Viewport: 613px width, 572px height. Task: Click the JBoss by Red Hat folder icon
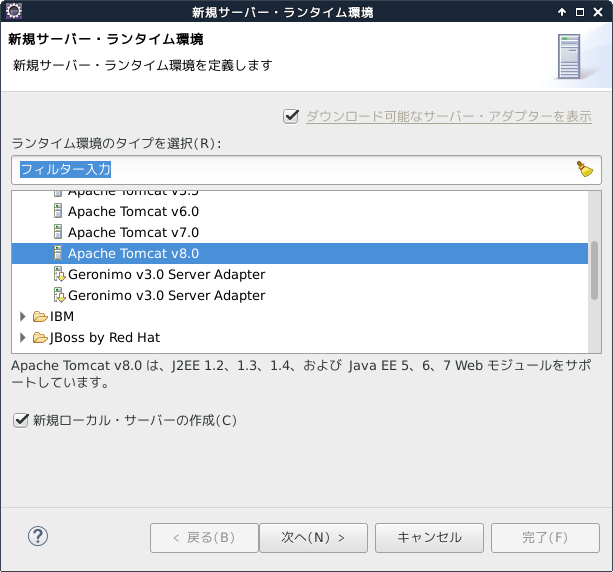click(x=40, y=337)
